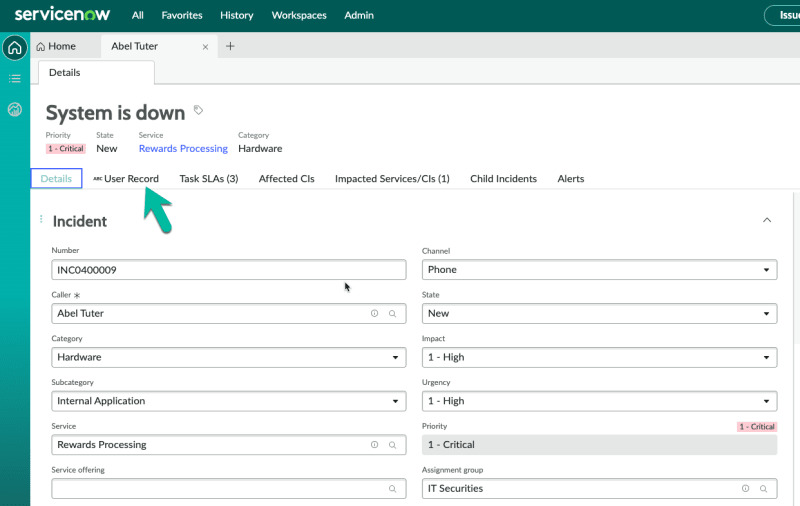Search for a Caller with lookup icon
800x506 pixels.
(x=392, y=314)
